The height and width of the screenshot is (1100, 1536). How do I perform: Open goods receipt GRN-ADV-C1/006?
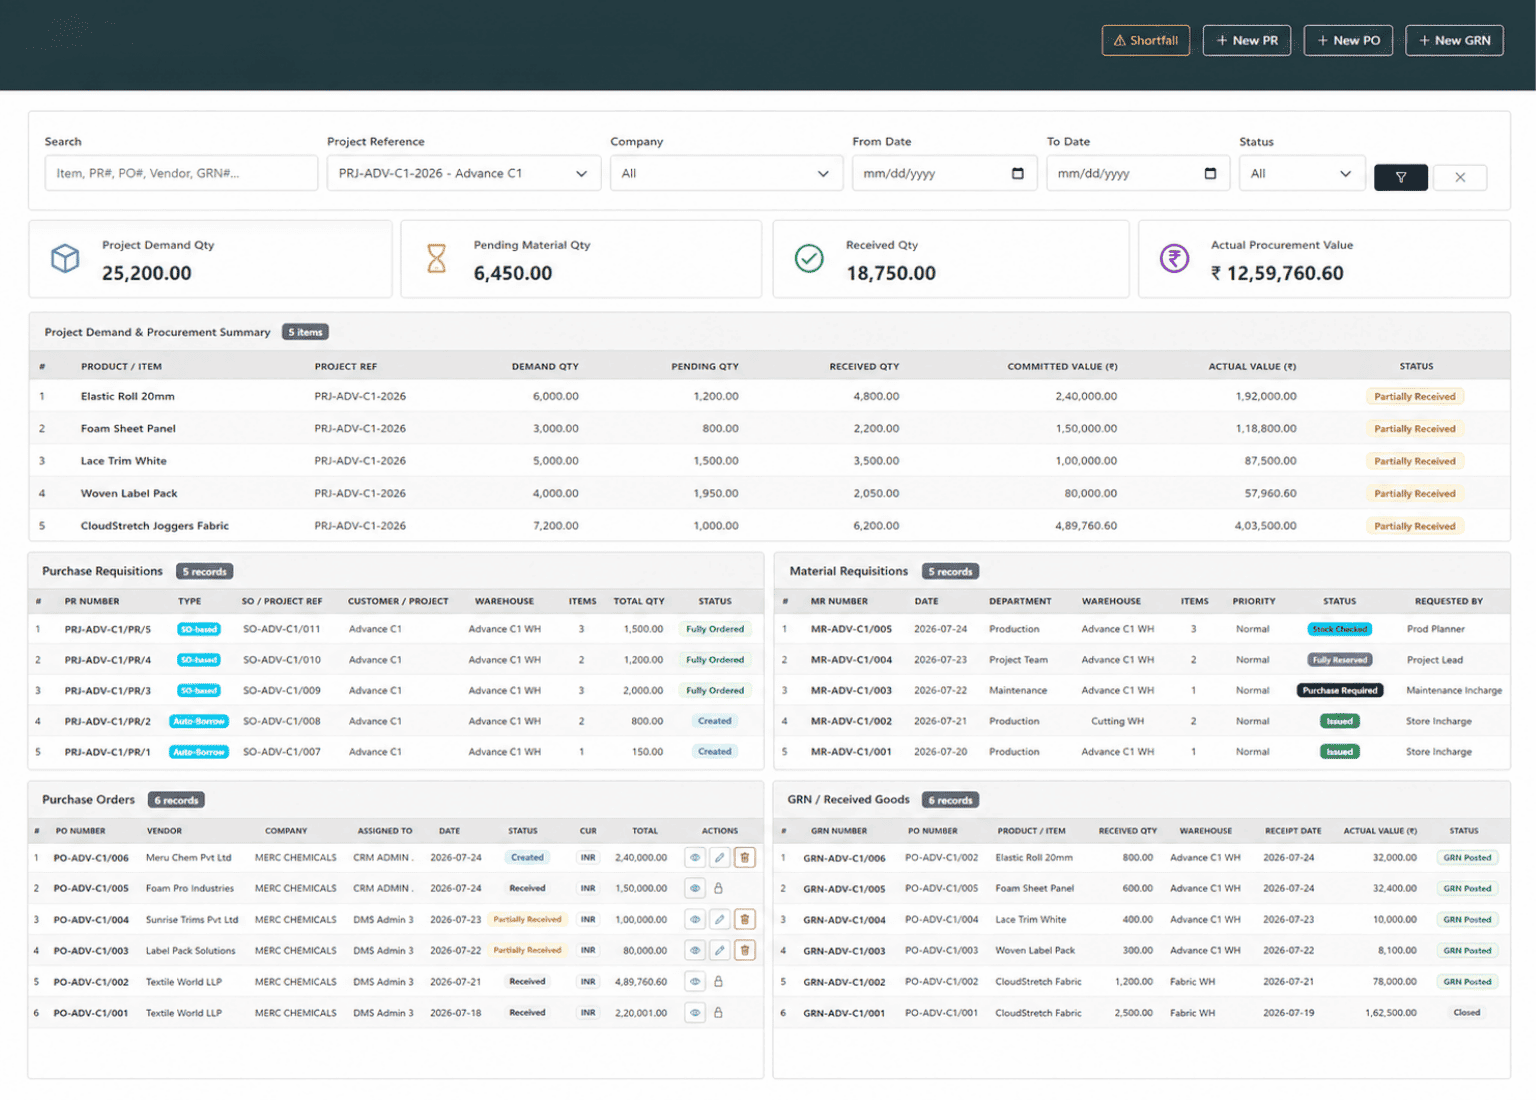[x=844, y=858]
